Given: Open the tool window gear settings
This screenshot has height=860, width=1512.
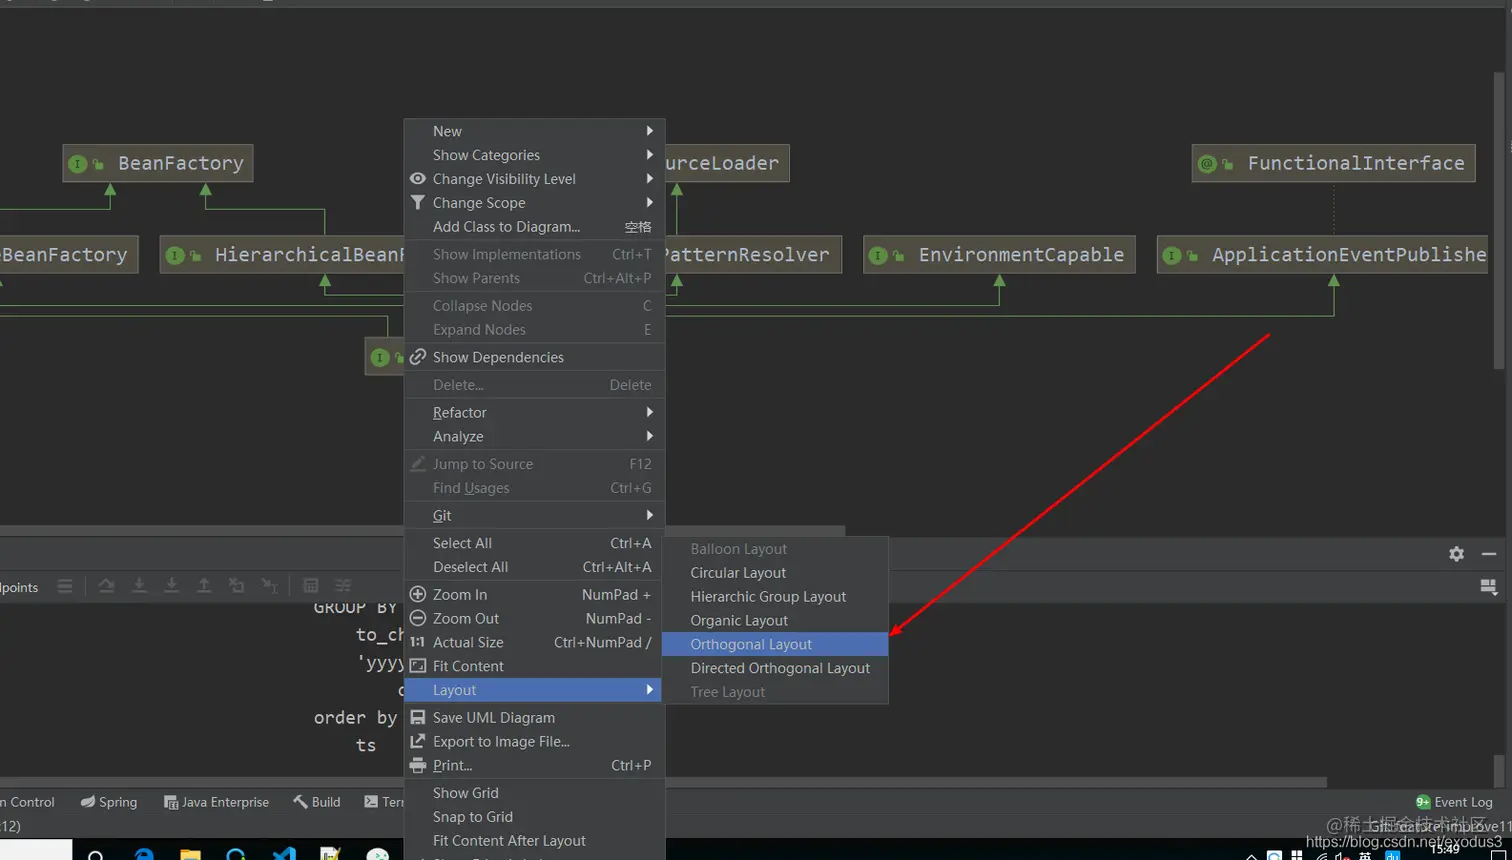Looking at the screenshot, I should [1456, 554].
